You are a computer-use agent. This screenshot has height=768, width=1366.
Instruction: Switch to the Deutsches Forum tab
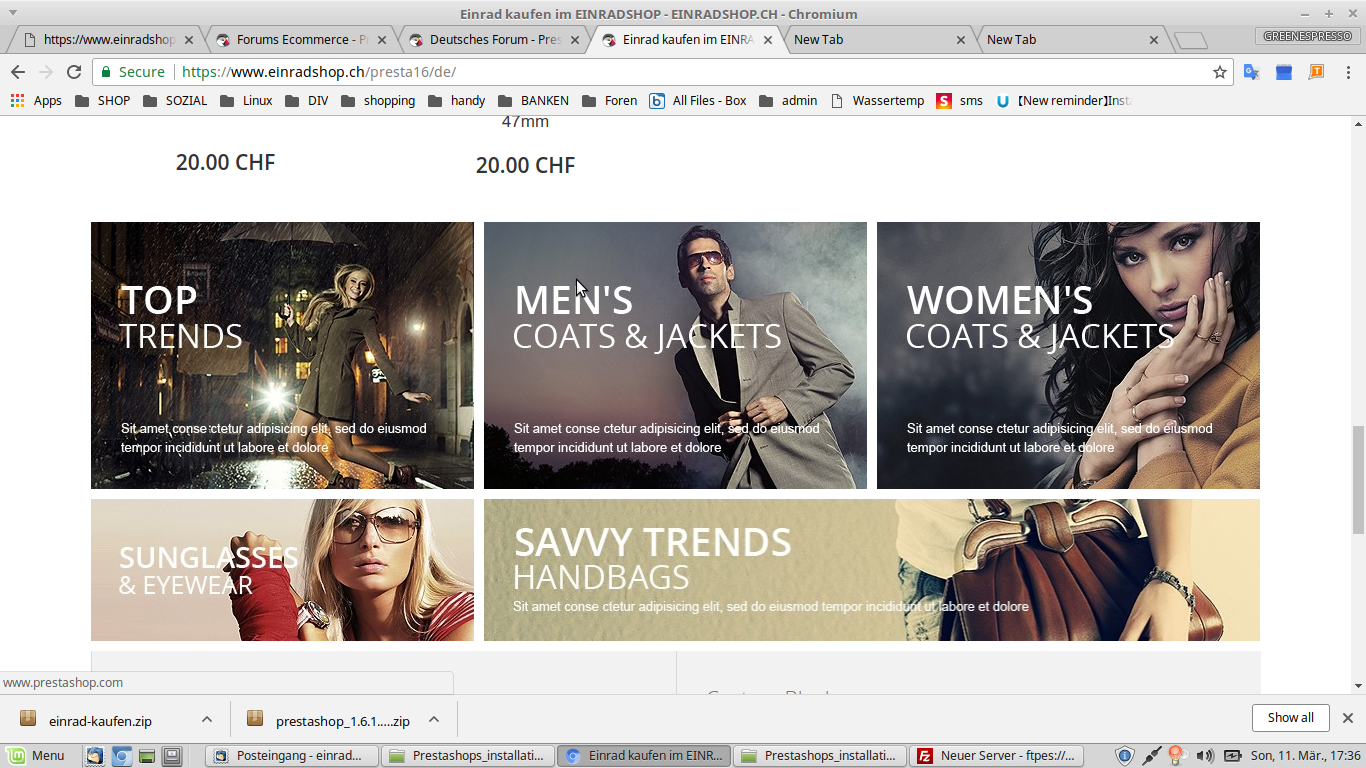(x=491, y=40)
